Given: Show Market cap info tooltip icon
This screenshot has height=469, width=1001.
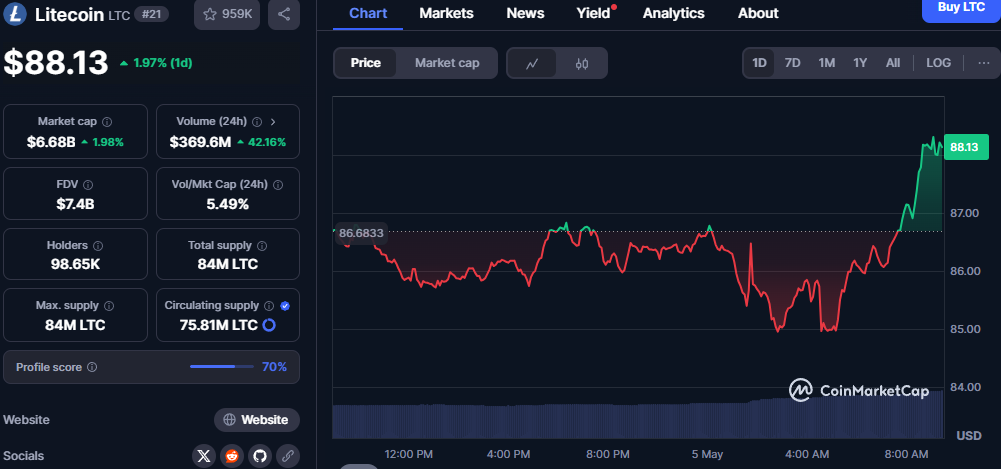Looking at the screenshot, I should (x=107, y=121).
